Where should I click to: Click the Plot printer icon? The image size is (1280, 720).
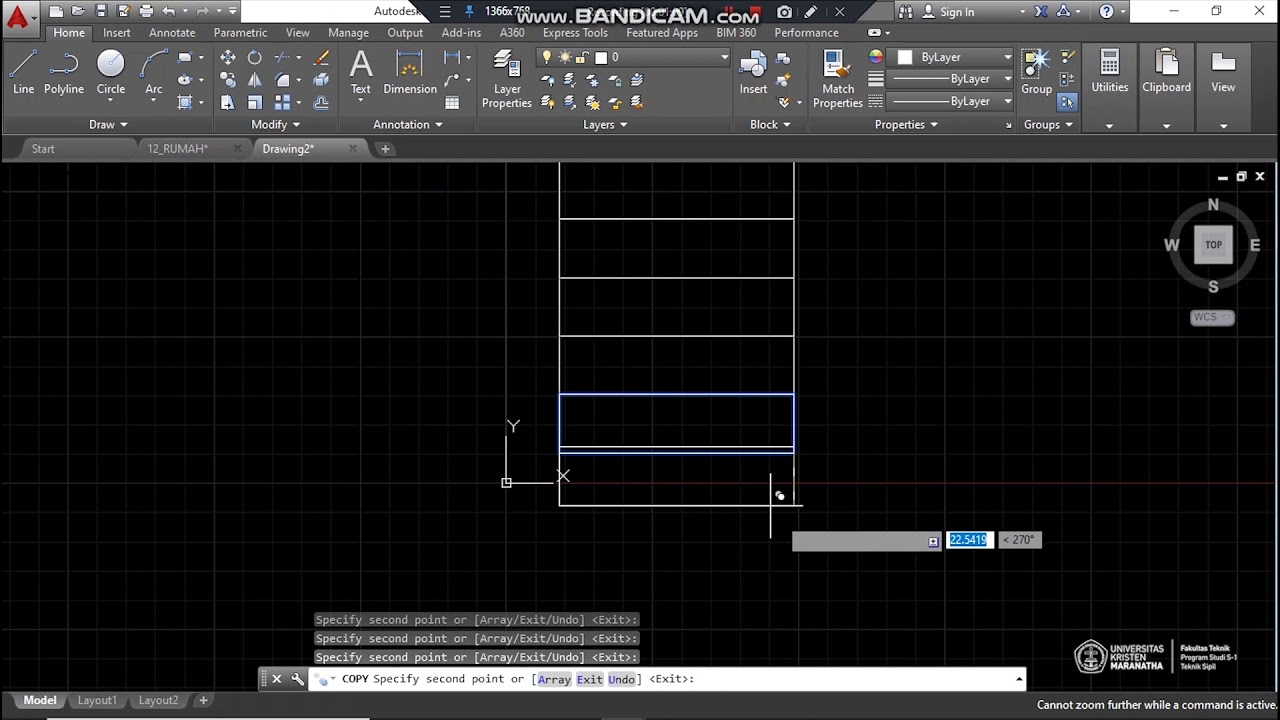[146, 11]
